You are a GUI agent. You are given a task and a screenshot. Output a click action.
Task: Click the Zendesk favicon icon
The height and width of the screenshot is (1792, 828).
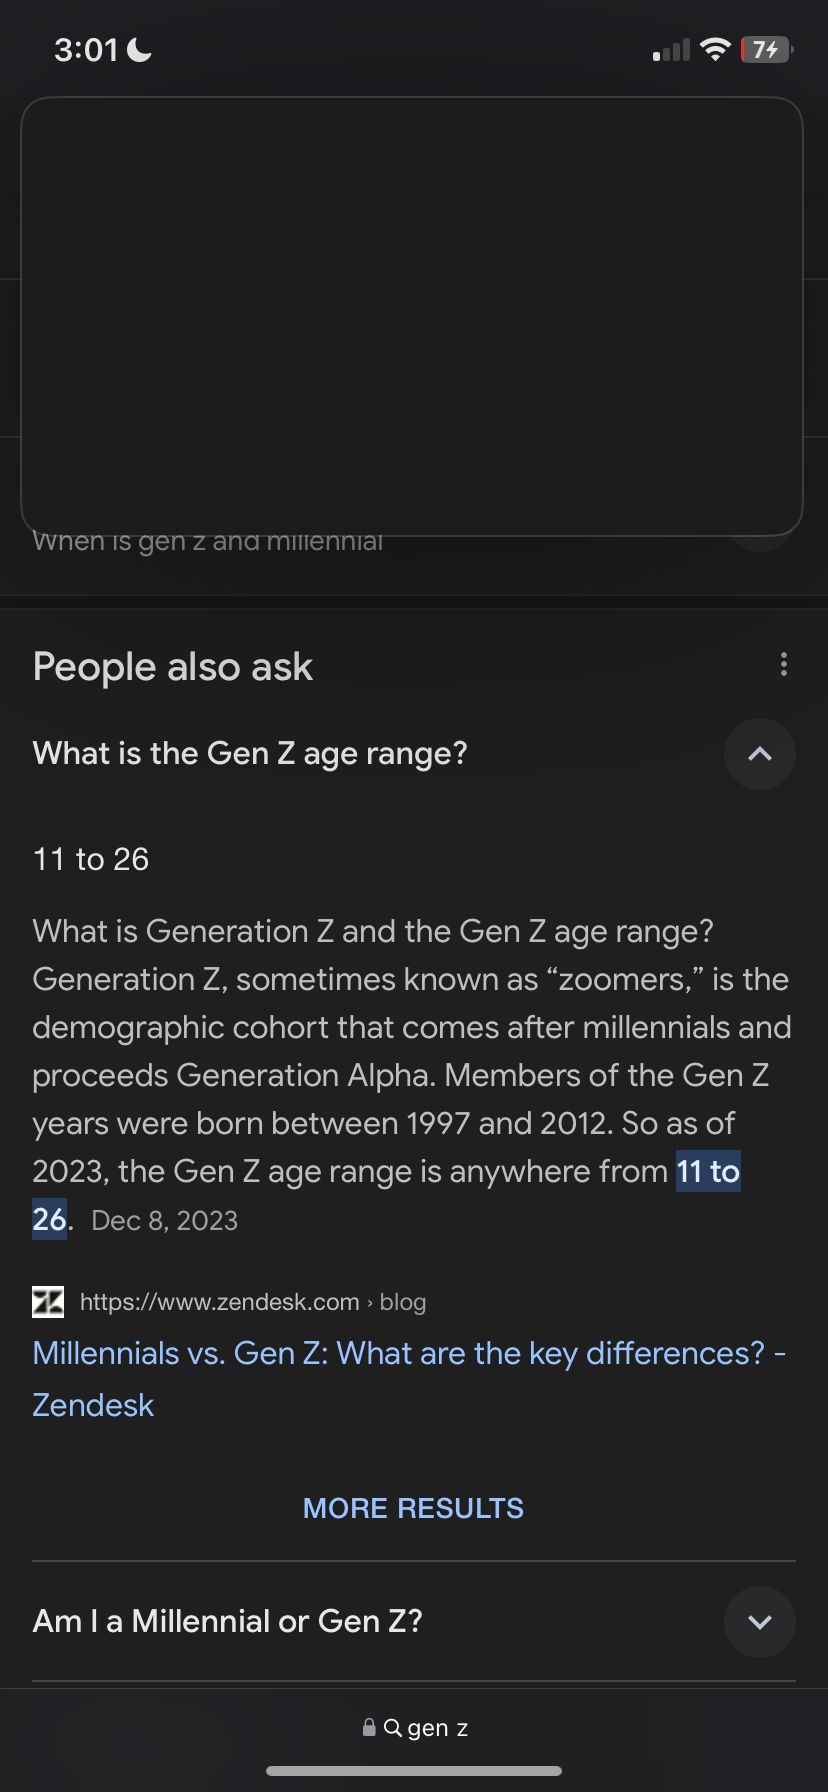[48, 1302]
